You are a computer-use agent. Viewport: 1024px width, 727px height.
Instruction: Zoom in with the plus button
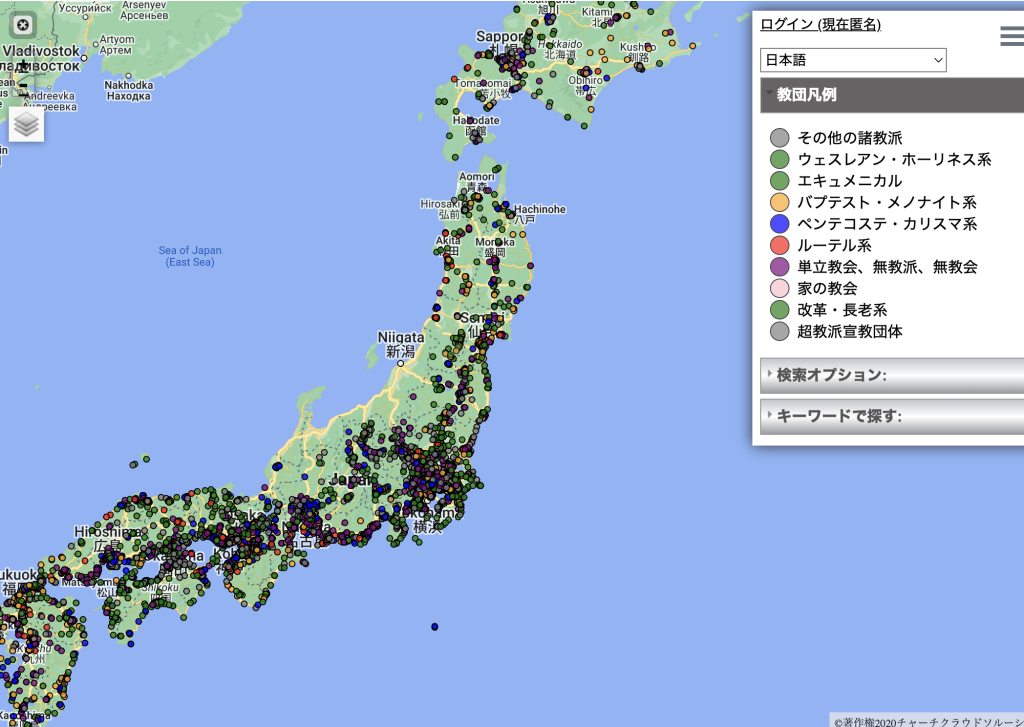pyautogui.click(x=23, y=67)
